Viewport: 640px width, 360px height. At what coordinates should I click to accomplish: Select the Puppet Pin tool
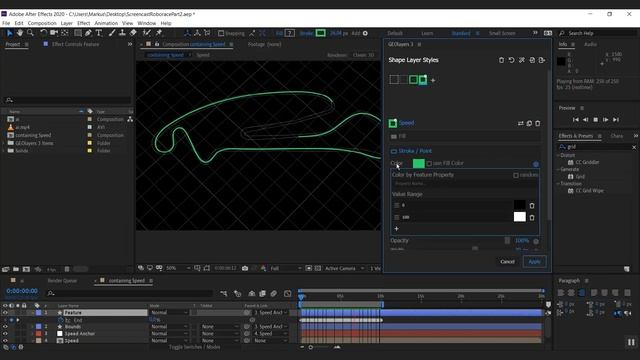pos(159,33)
